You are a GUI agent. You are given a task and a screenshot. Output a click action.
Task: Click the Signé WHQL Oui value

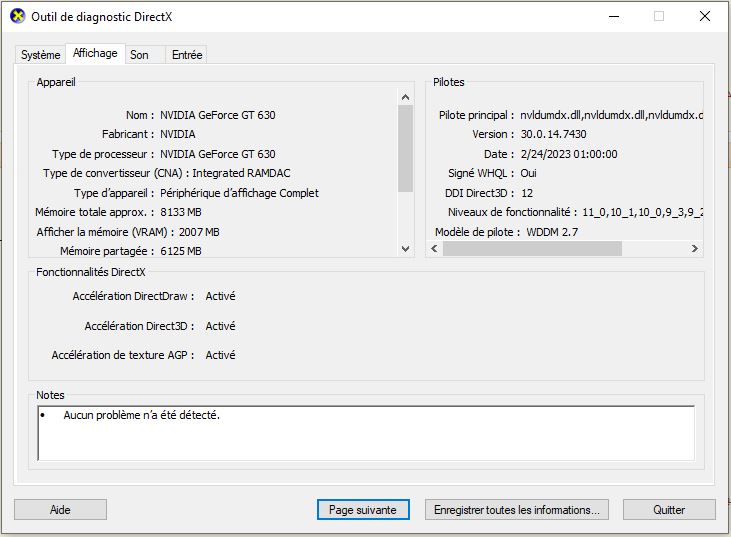[x=528, y=173]
